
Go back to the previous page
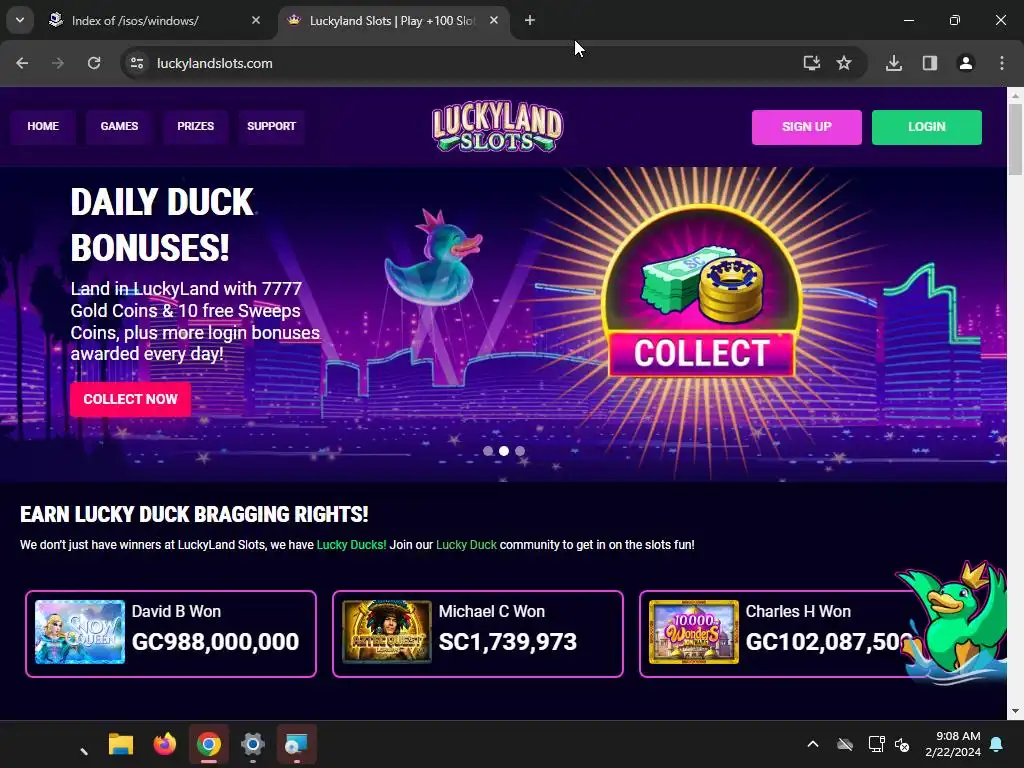(22, 63)
